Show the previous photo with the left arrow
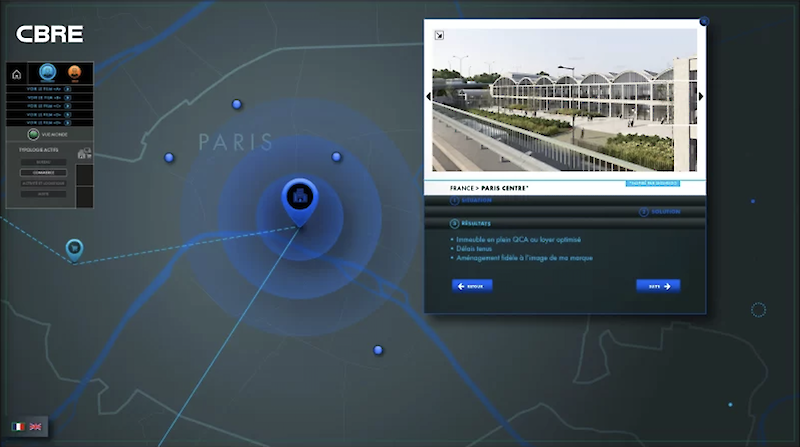Screen dimensions: 800x447 [x=429, y=97]
